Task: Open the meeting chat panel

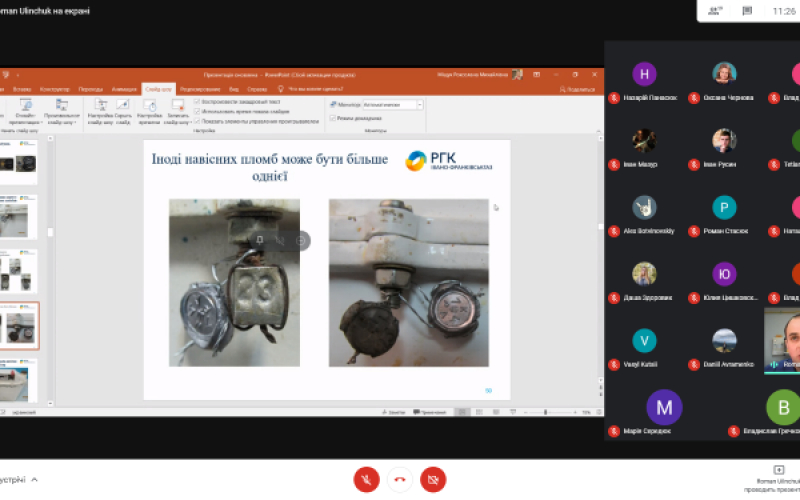Action: [747, 11]
